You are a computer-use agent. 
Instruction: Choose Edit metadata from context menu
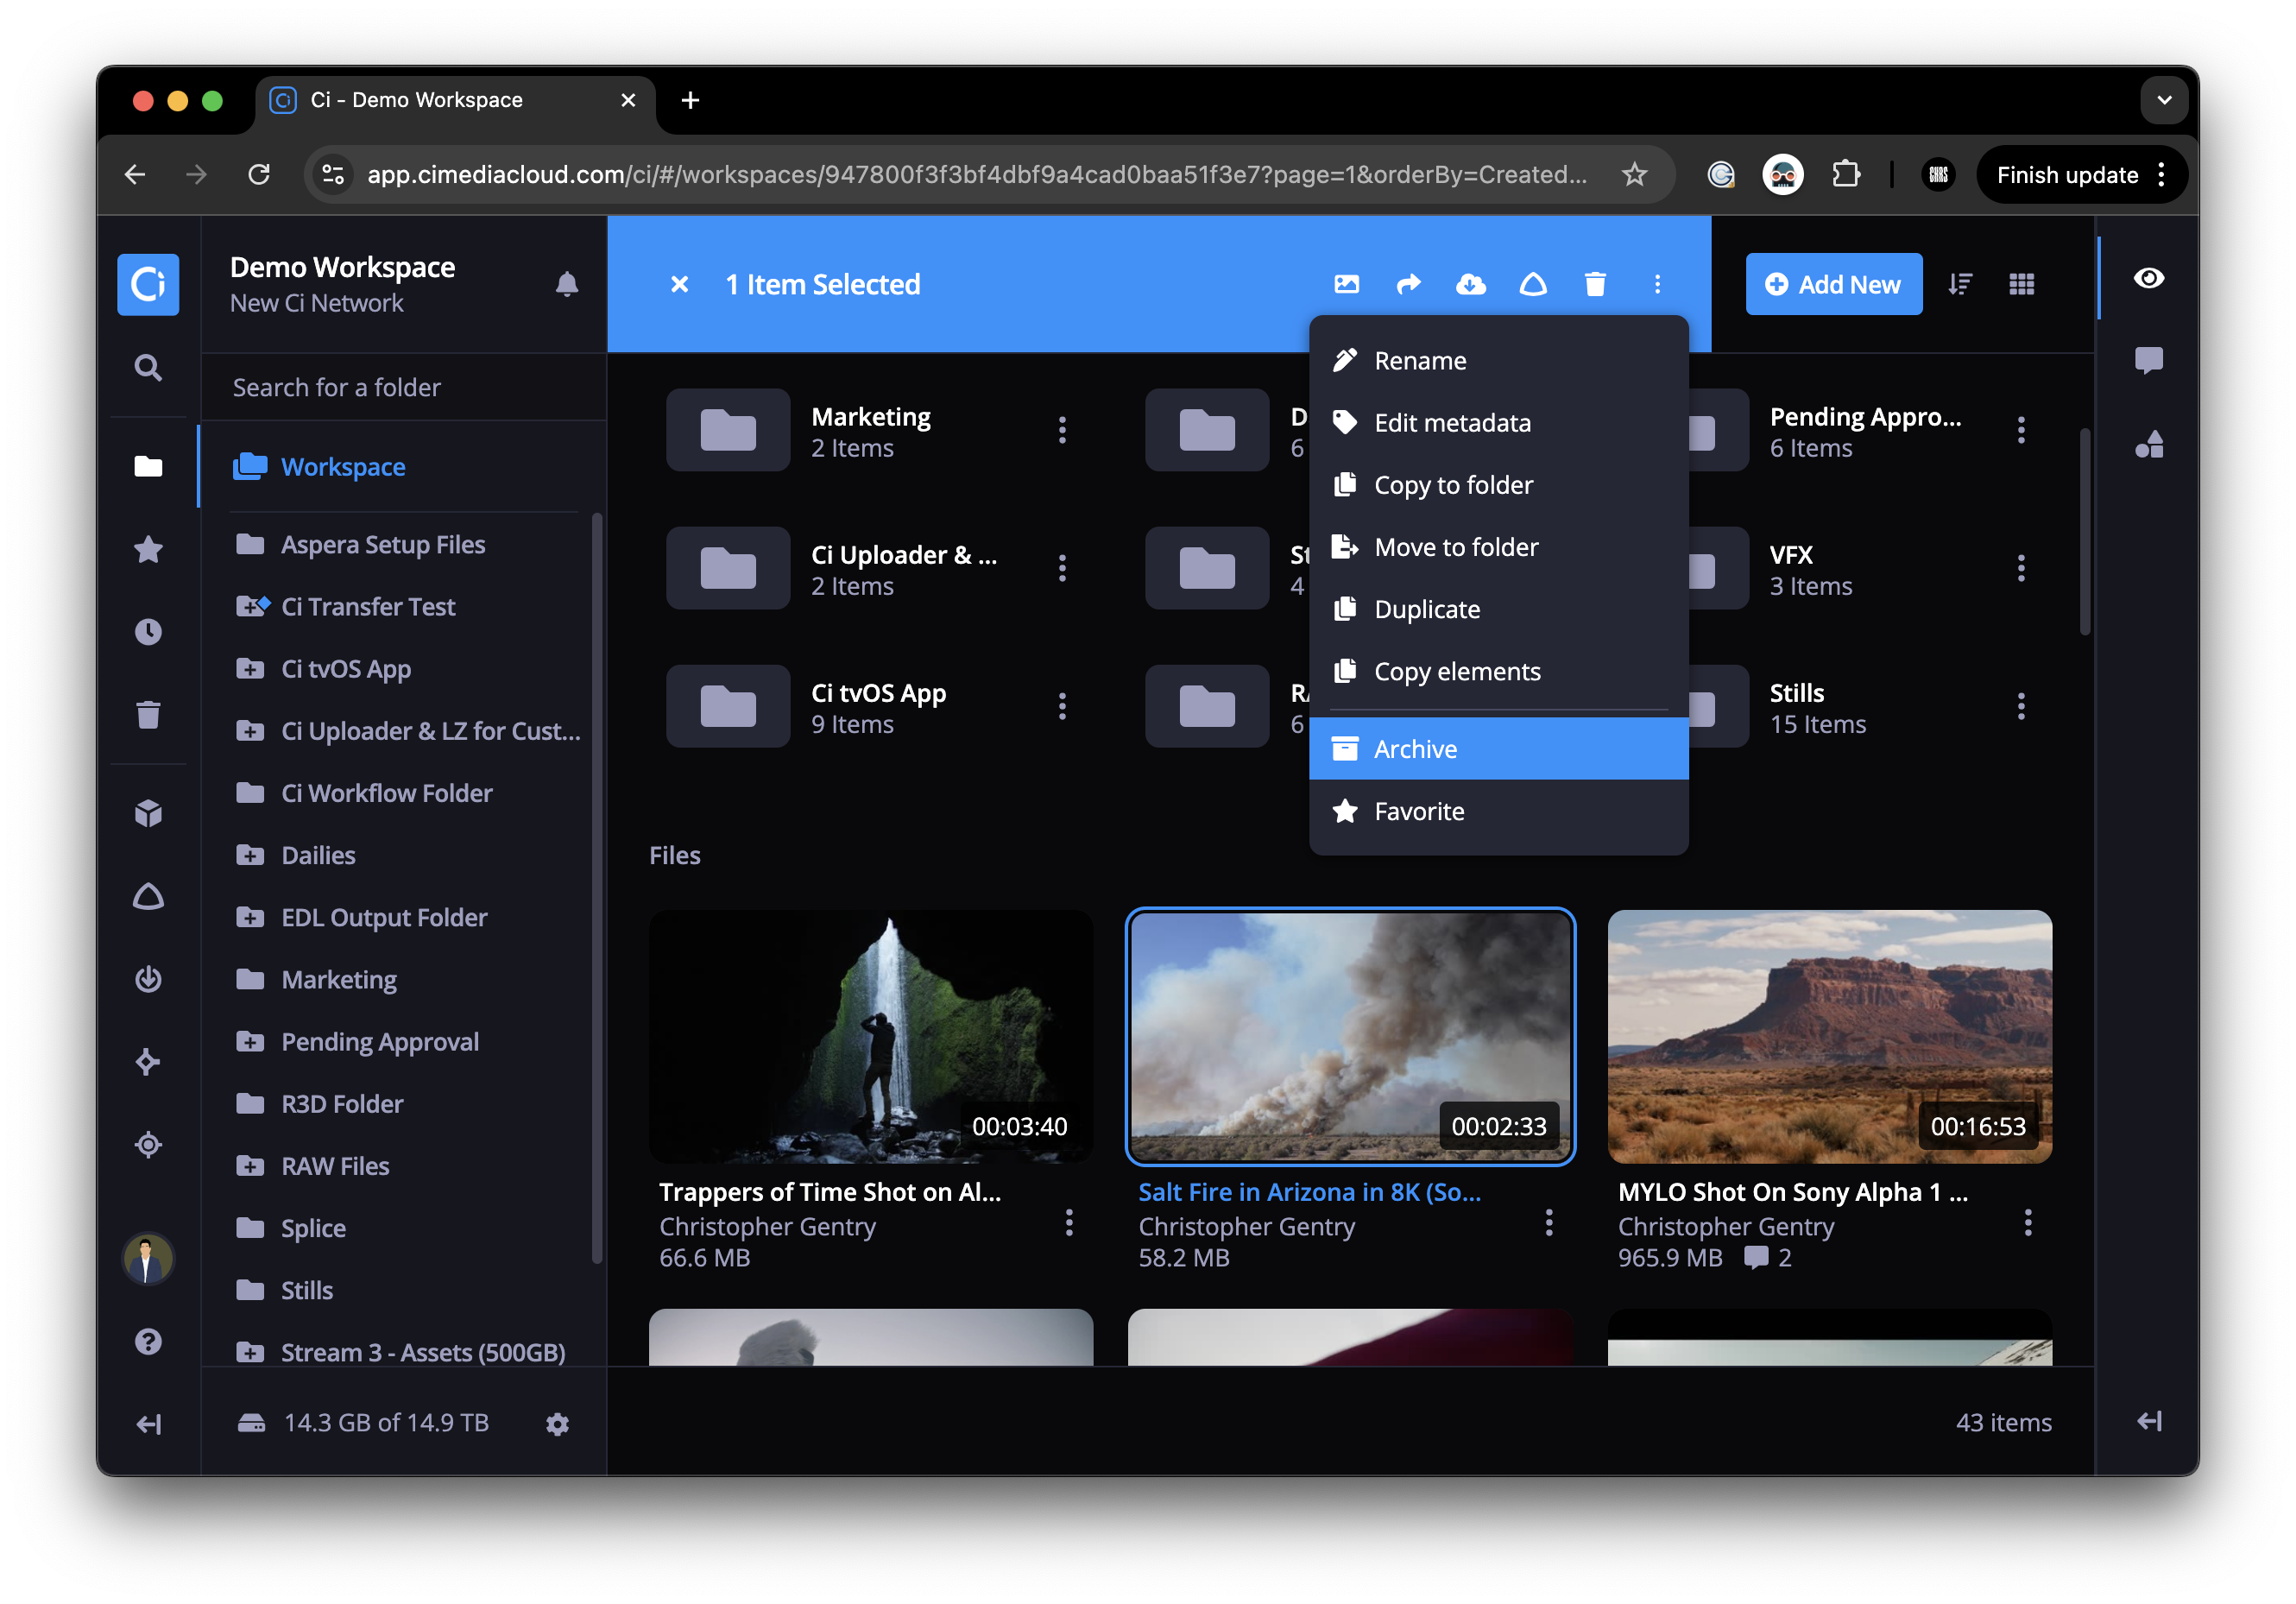1498,422
